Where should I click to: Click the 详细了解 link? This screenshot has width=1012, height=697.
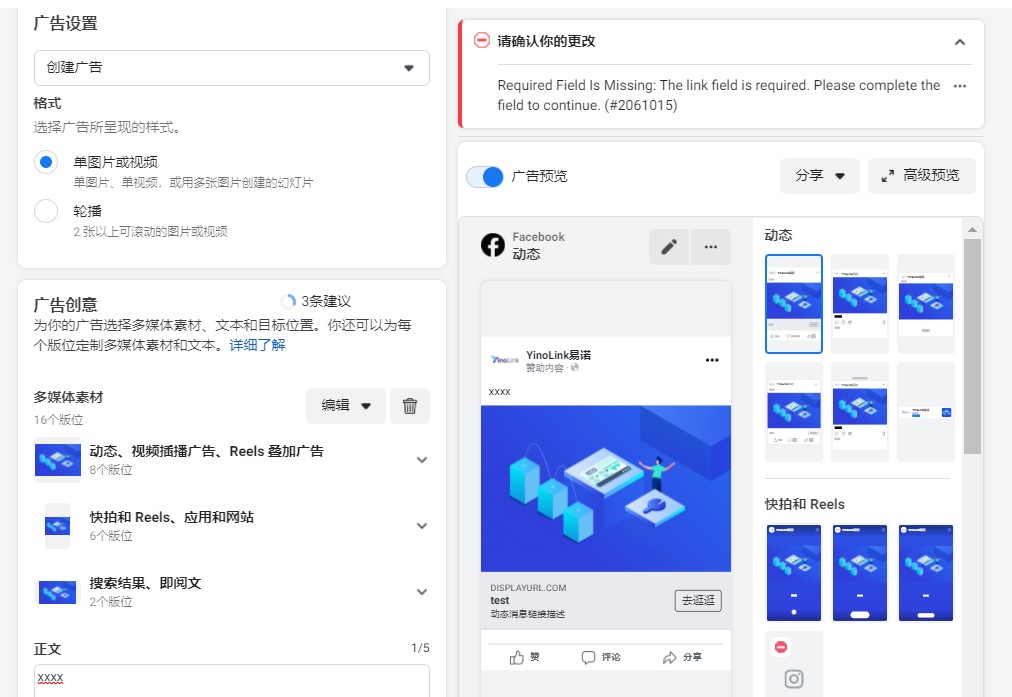pyautogui.click(x=258, y=345)
